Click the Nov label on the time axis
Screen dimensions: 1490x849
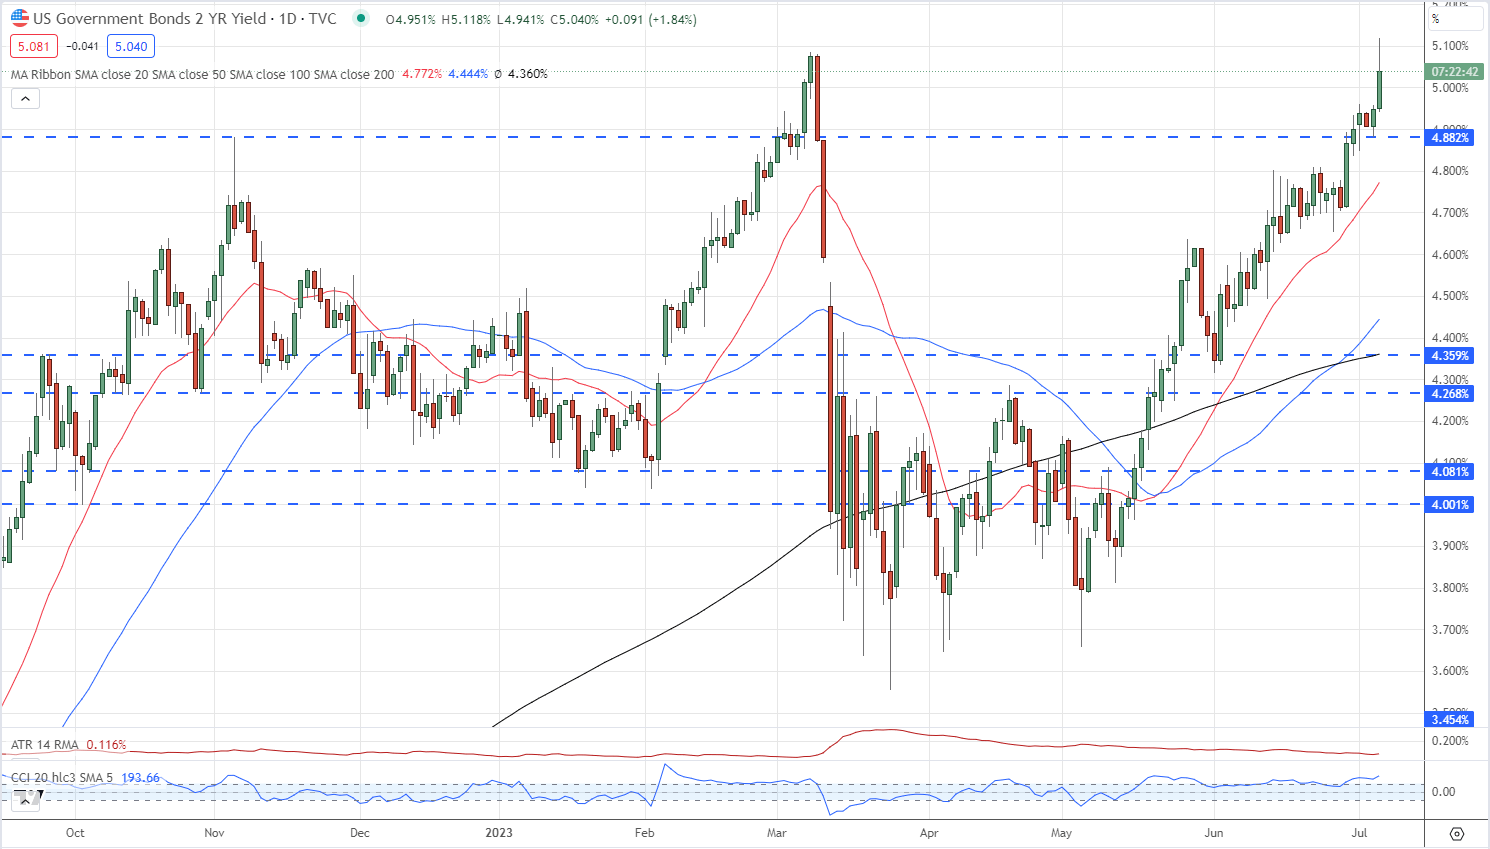coord(215,832)
